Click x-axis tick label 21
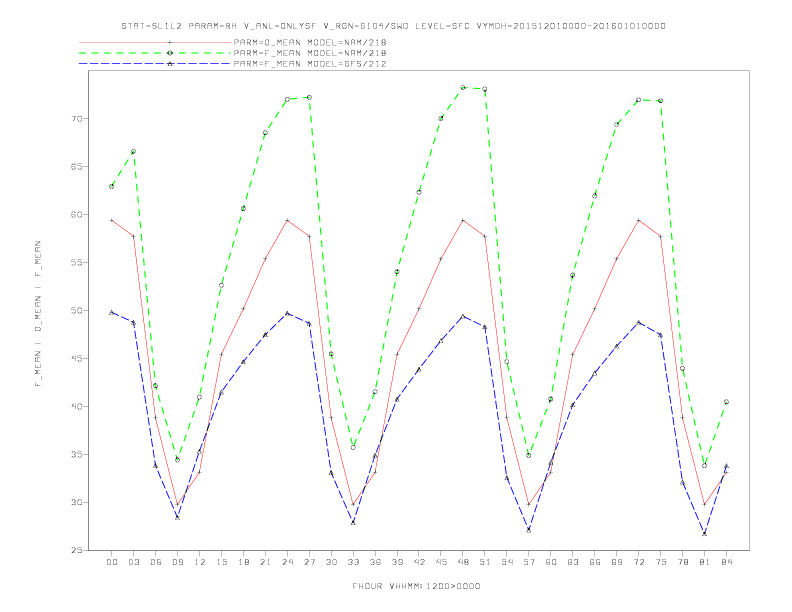The height and width of the screenshot is (612, 792). pyautogui.click(x=265, y=562)
